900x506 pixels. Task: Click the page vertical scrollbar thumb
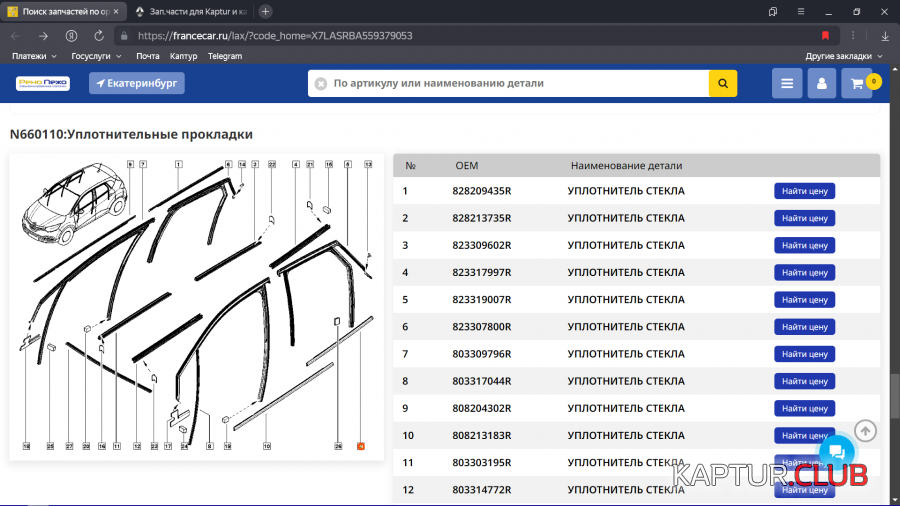point(893,390)
